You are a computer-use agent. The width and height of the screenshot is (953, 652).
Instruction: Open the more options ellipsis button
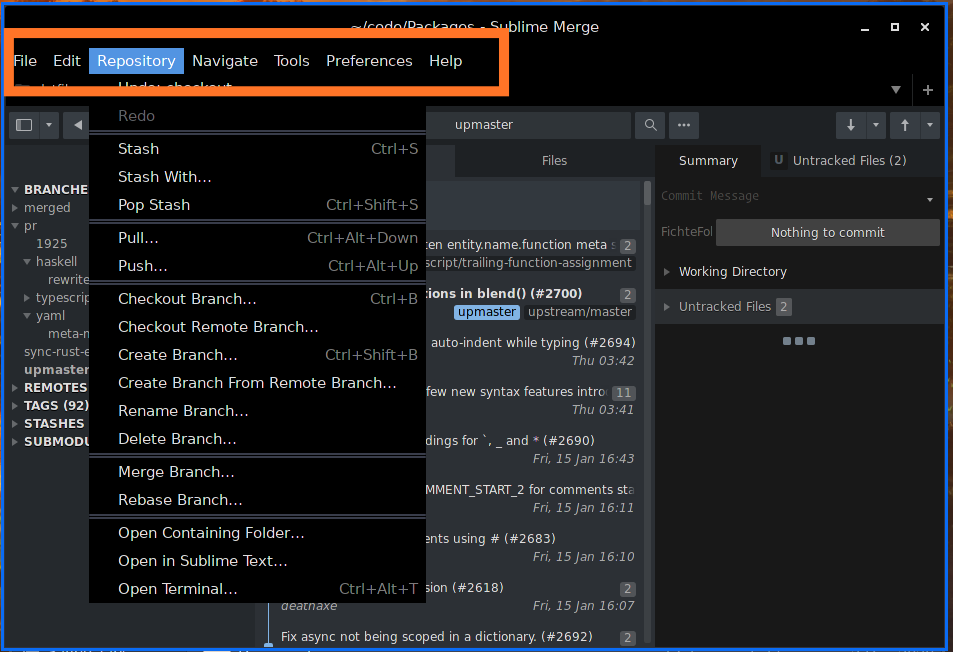684,125
